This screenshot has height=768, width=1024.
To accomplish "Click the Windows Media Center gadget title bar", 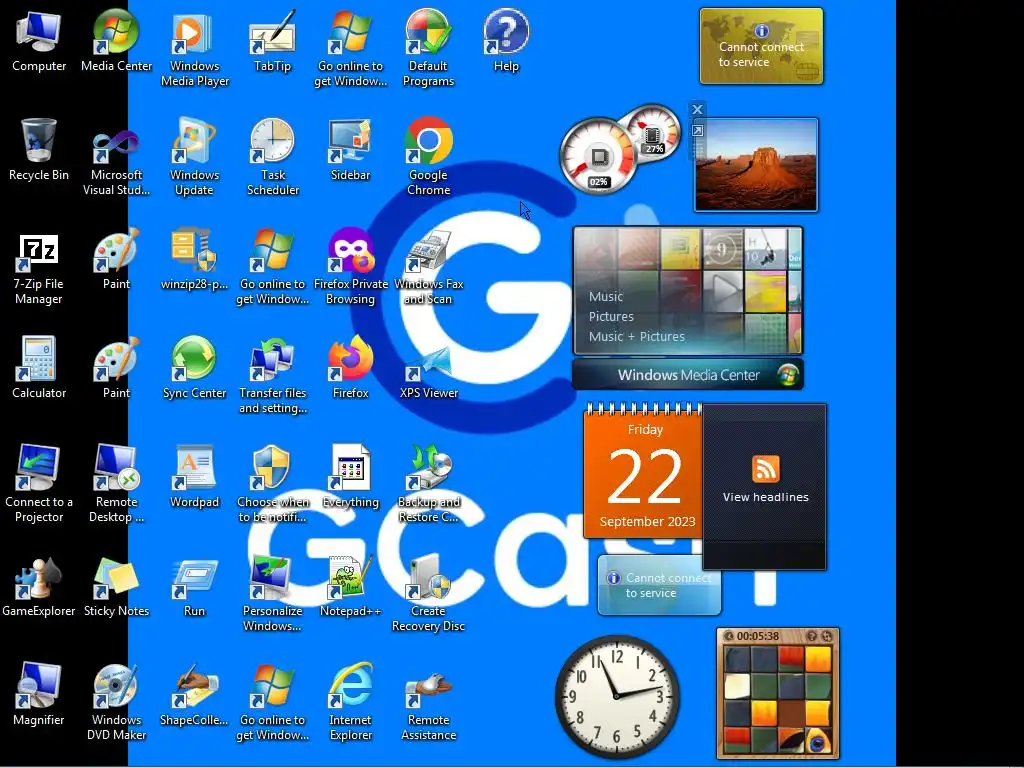I will [688, 375].
